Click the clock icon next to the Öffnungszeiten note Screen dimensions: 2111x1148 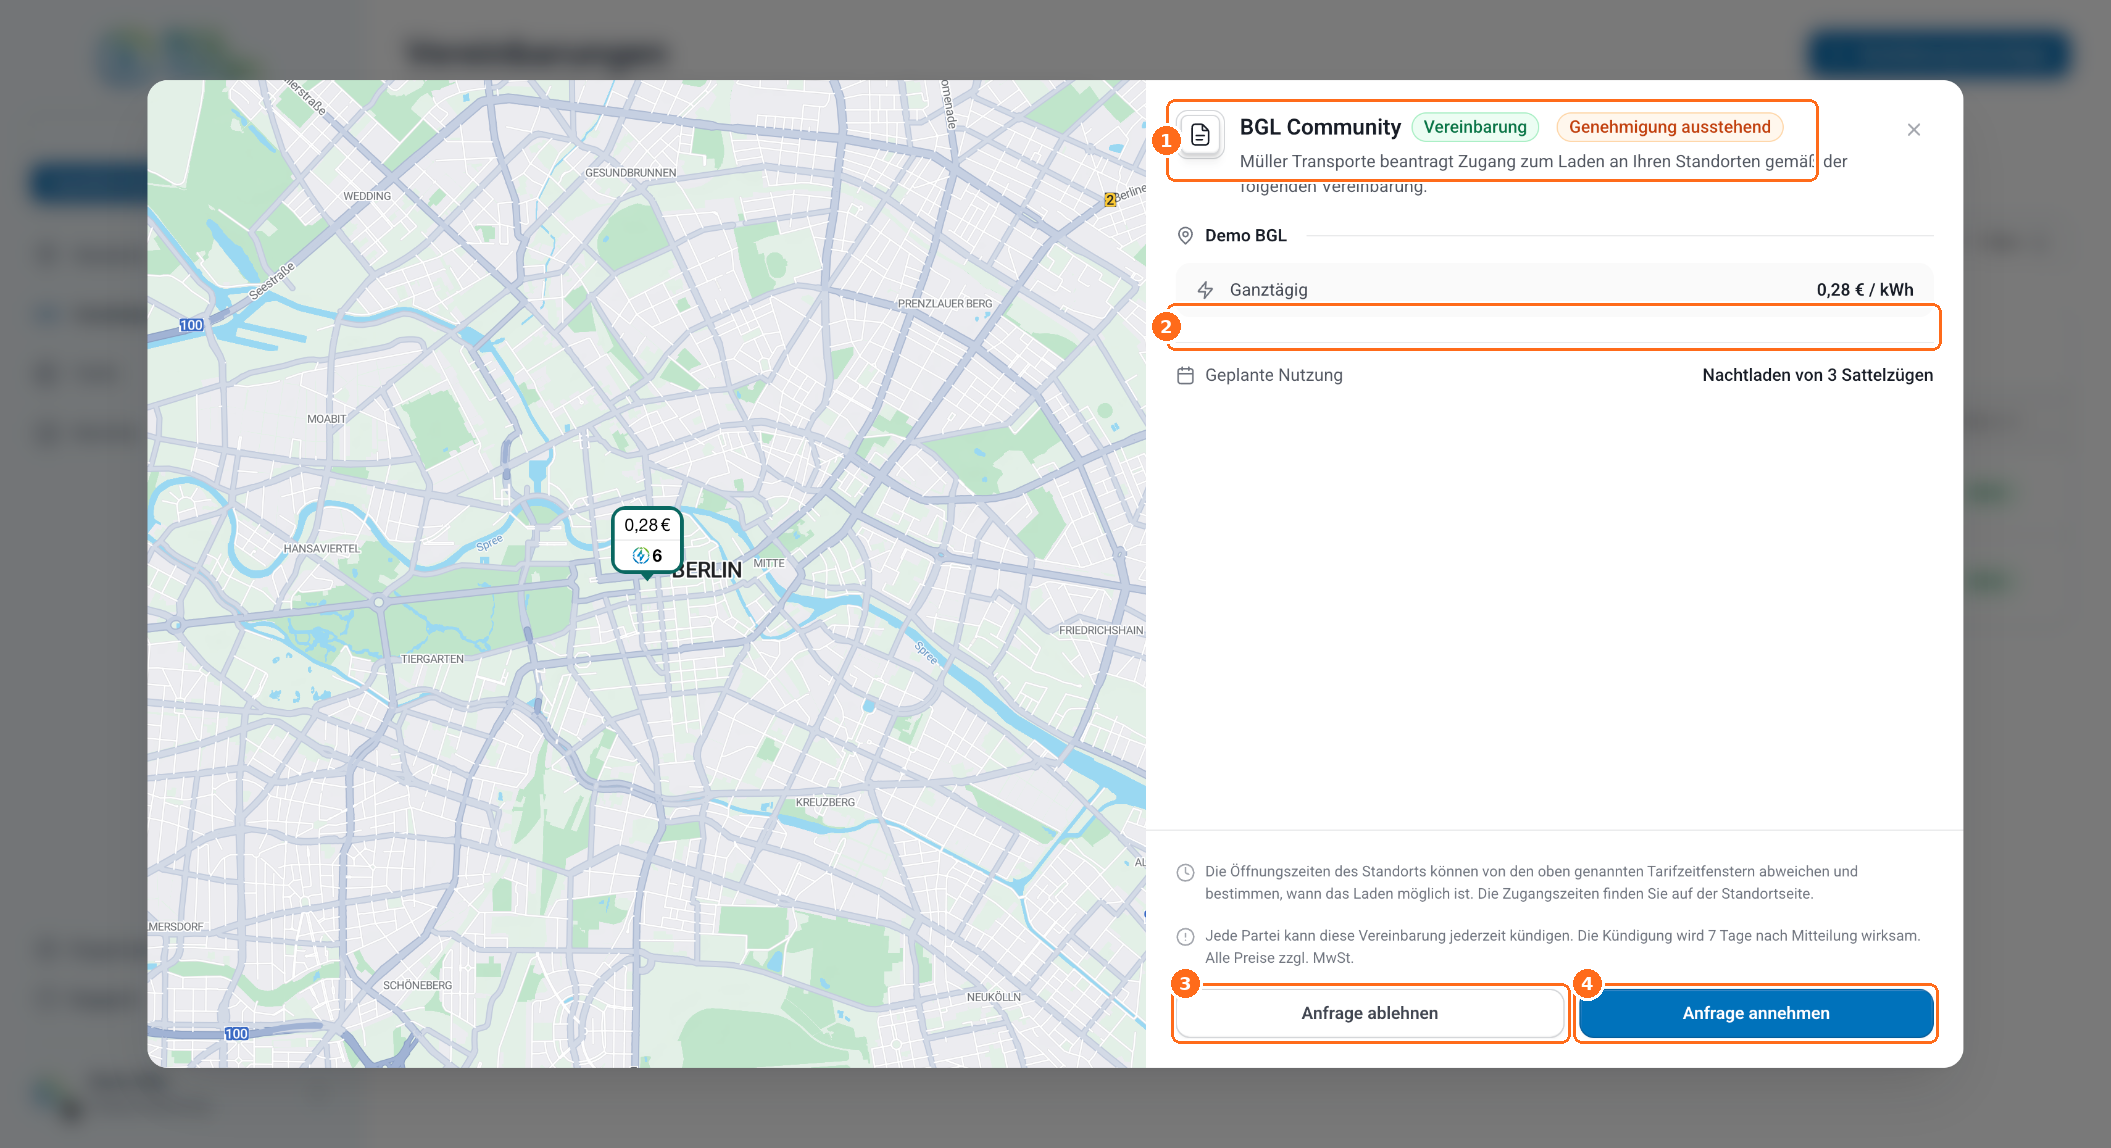(x=1185, y=872)
